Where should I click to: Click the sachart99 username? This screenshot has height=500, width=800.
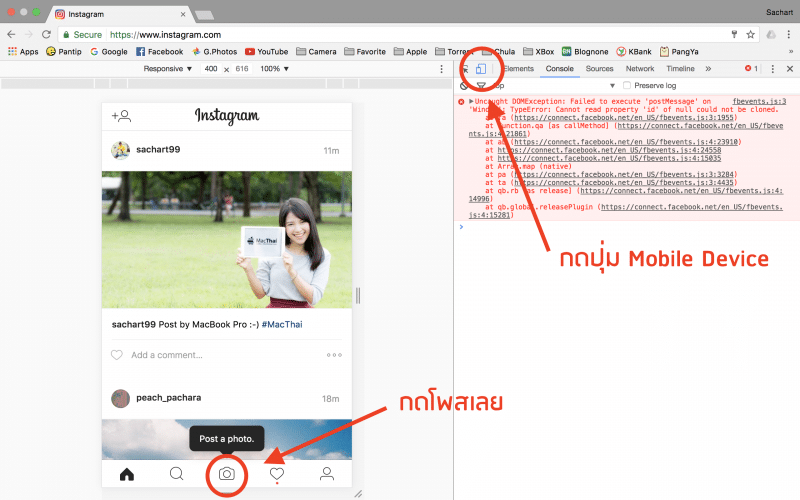(158, 149)
